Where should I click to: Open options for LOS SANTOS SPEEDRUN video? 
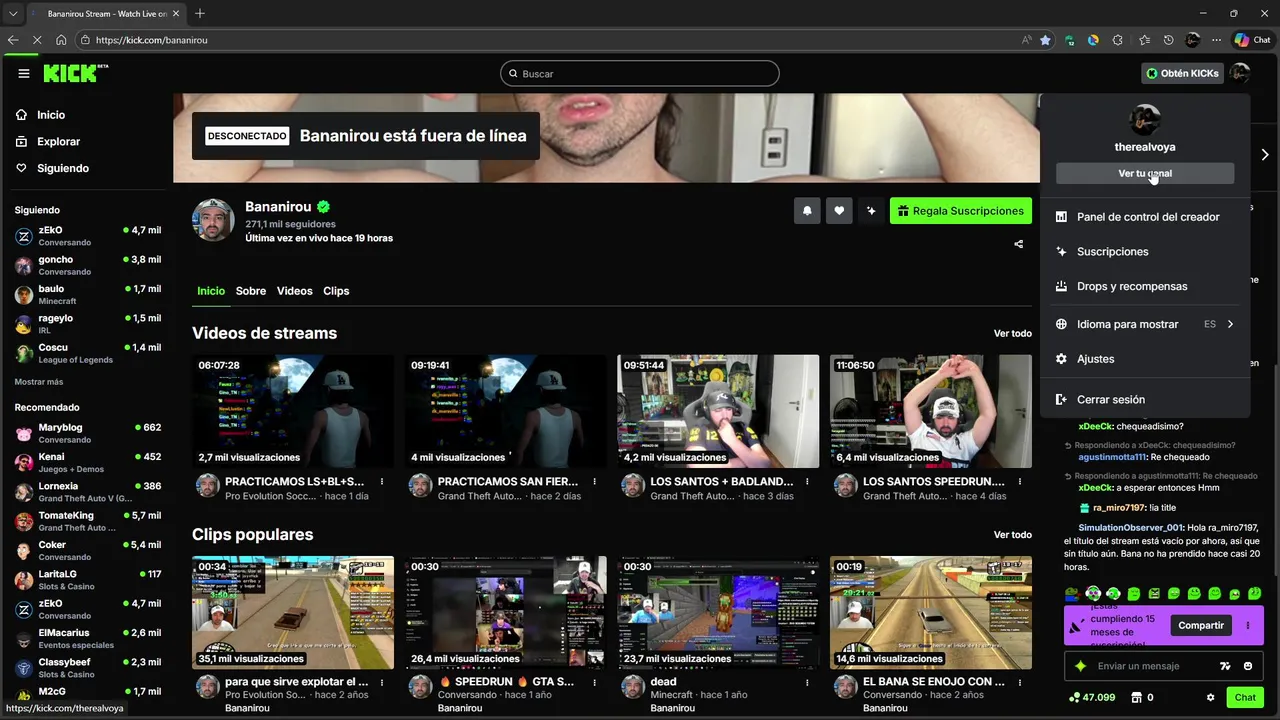1020,482
